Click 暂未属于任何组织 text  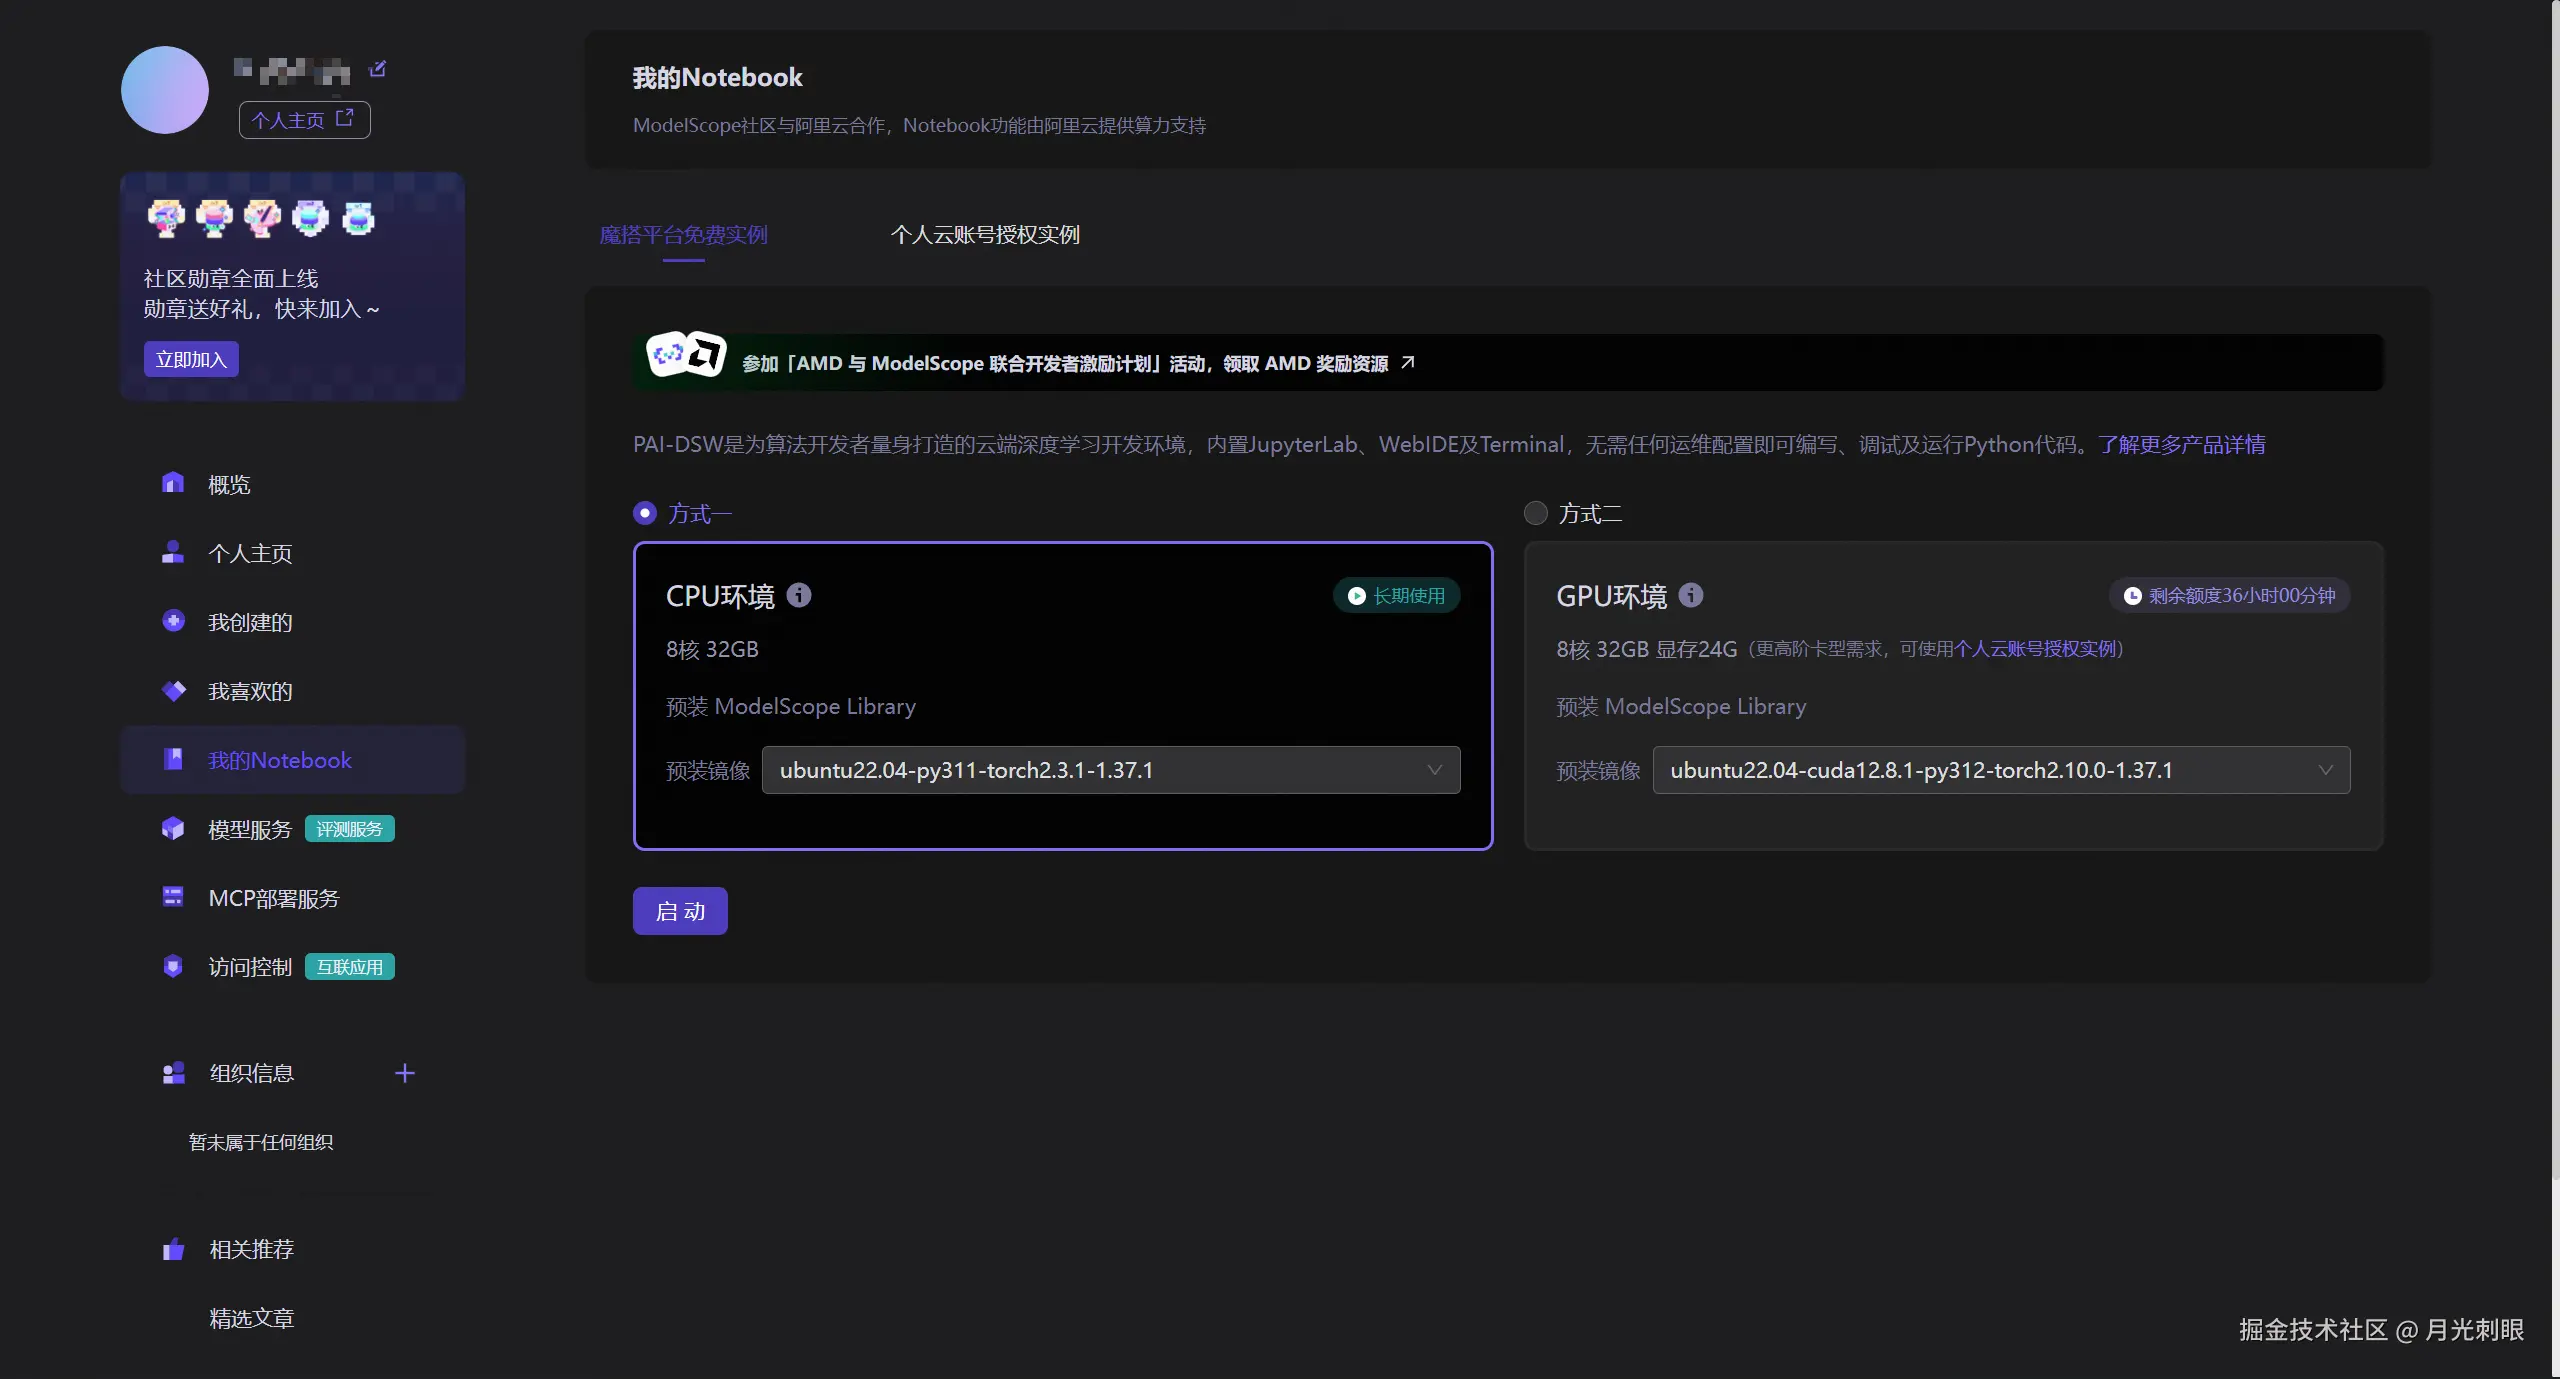pos(261,1142)
